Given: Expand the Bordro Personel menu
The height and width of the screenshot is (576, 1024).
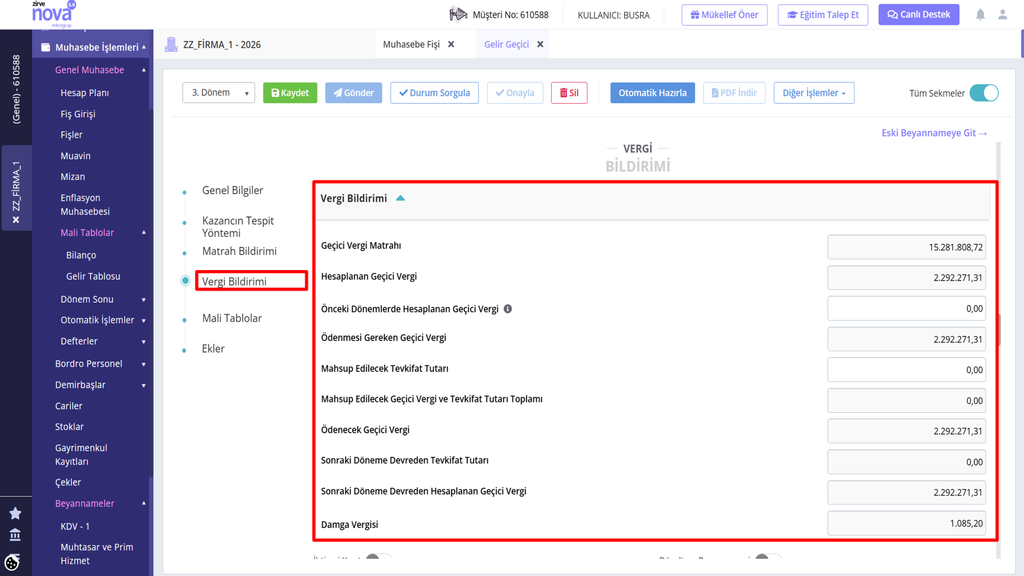Looking at the screenshot, I should point(144,364).
